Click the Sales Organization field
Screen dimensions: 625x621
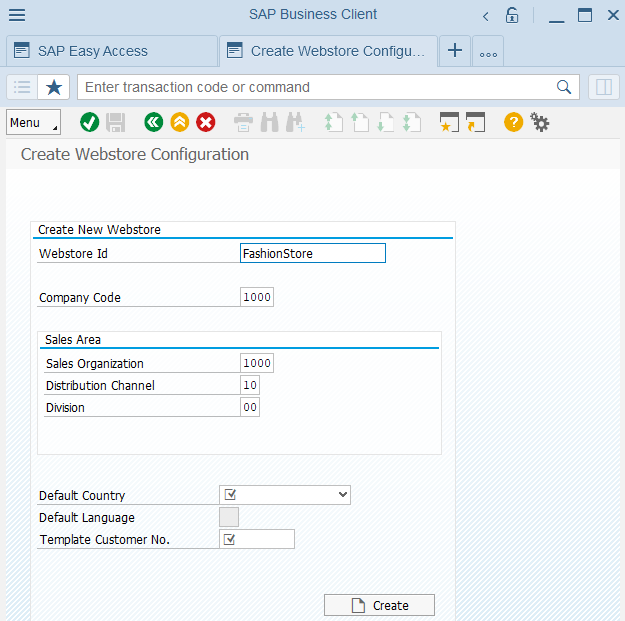coord(257,363)
